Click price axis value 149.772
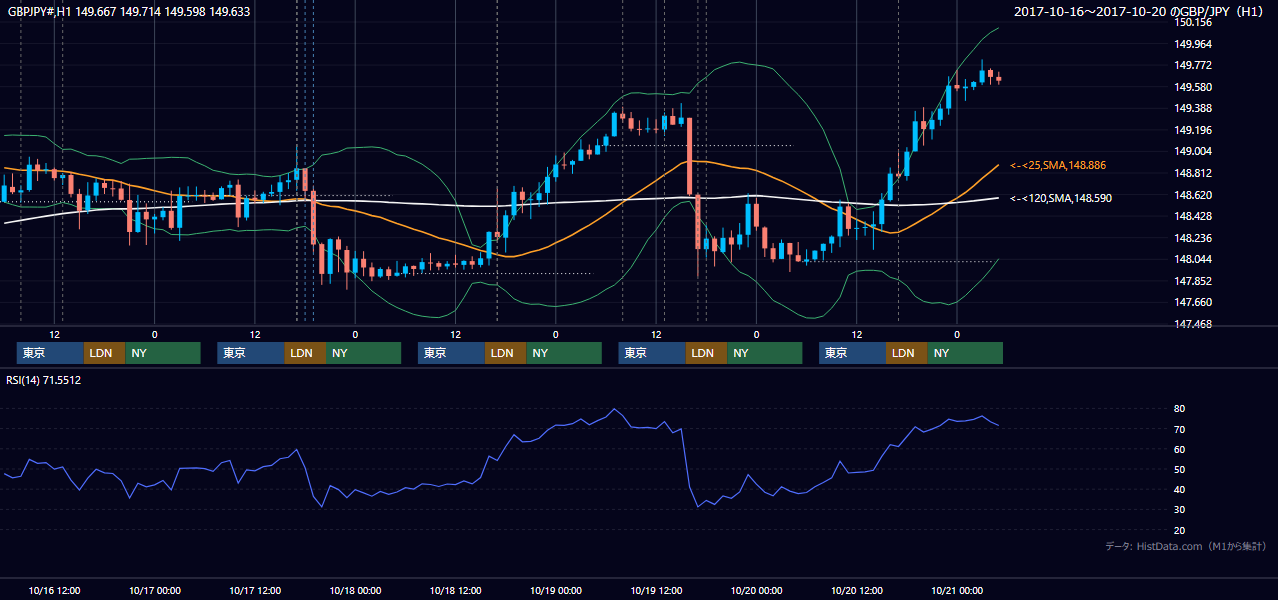Image resolution: width=1278 pixels, height=600 pixels. [x=1192, y=65]
